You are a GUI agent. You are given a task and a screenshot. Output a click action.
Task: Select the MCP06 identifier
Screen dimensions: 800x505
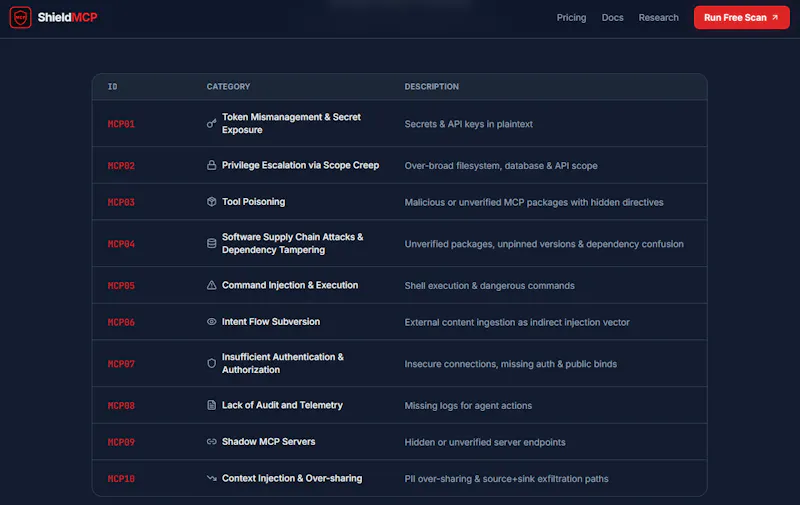[121, 322]
